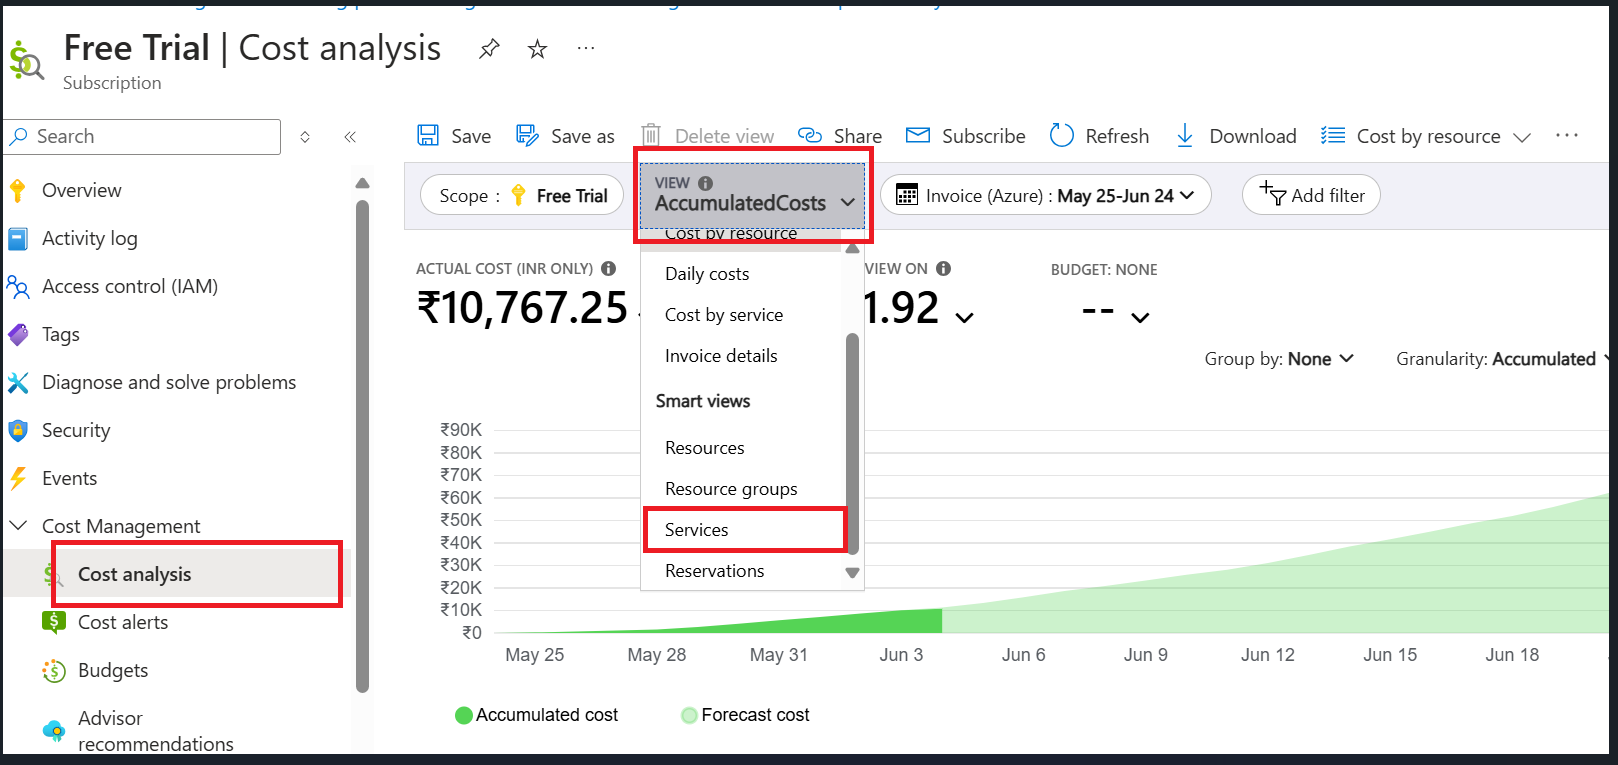Click the info icon next to VIEW
This screenshot has width=1618, height=765.
705,183
